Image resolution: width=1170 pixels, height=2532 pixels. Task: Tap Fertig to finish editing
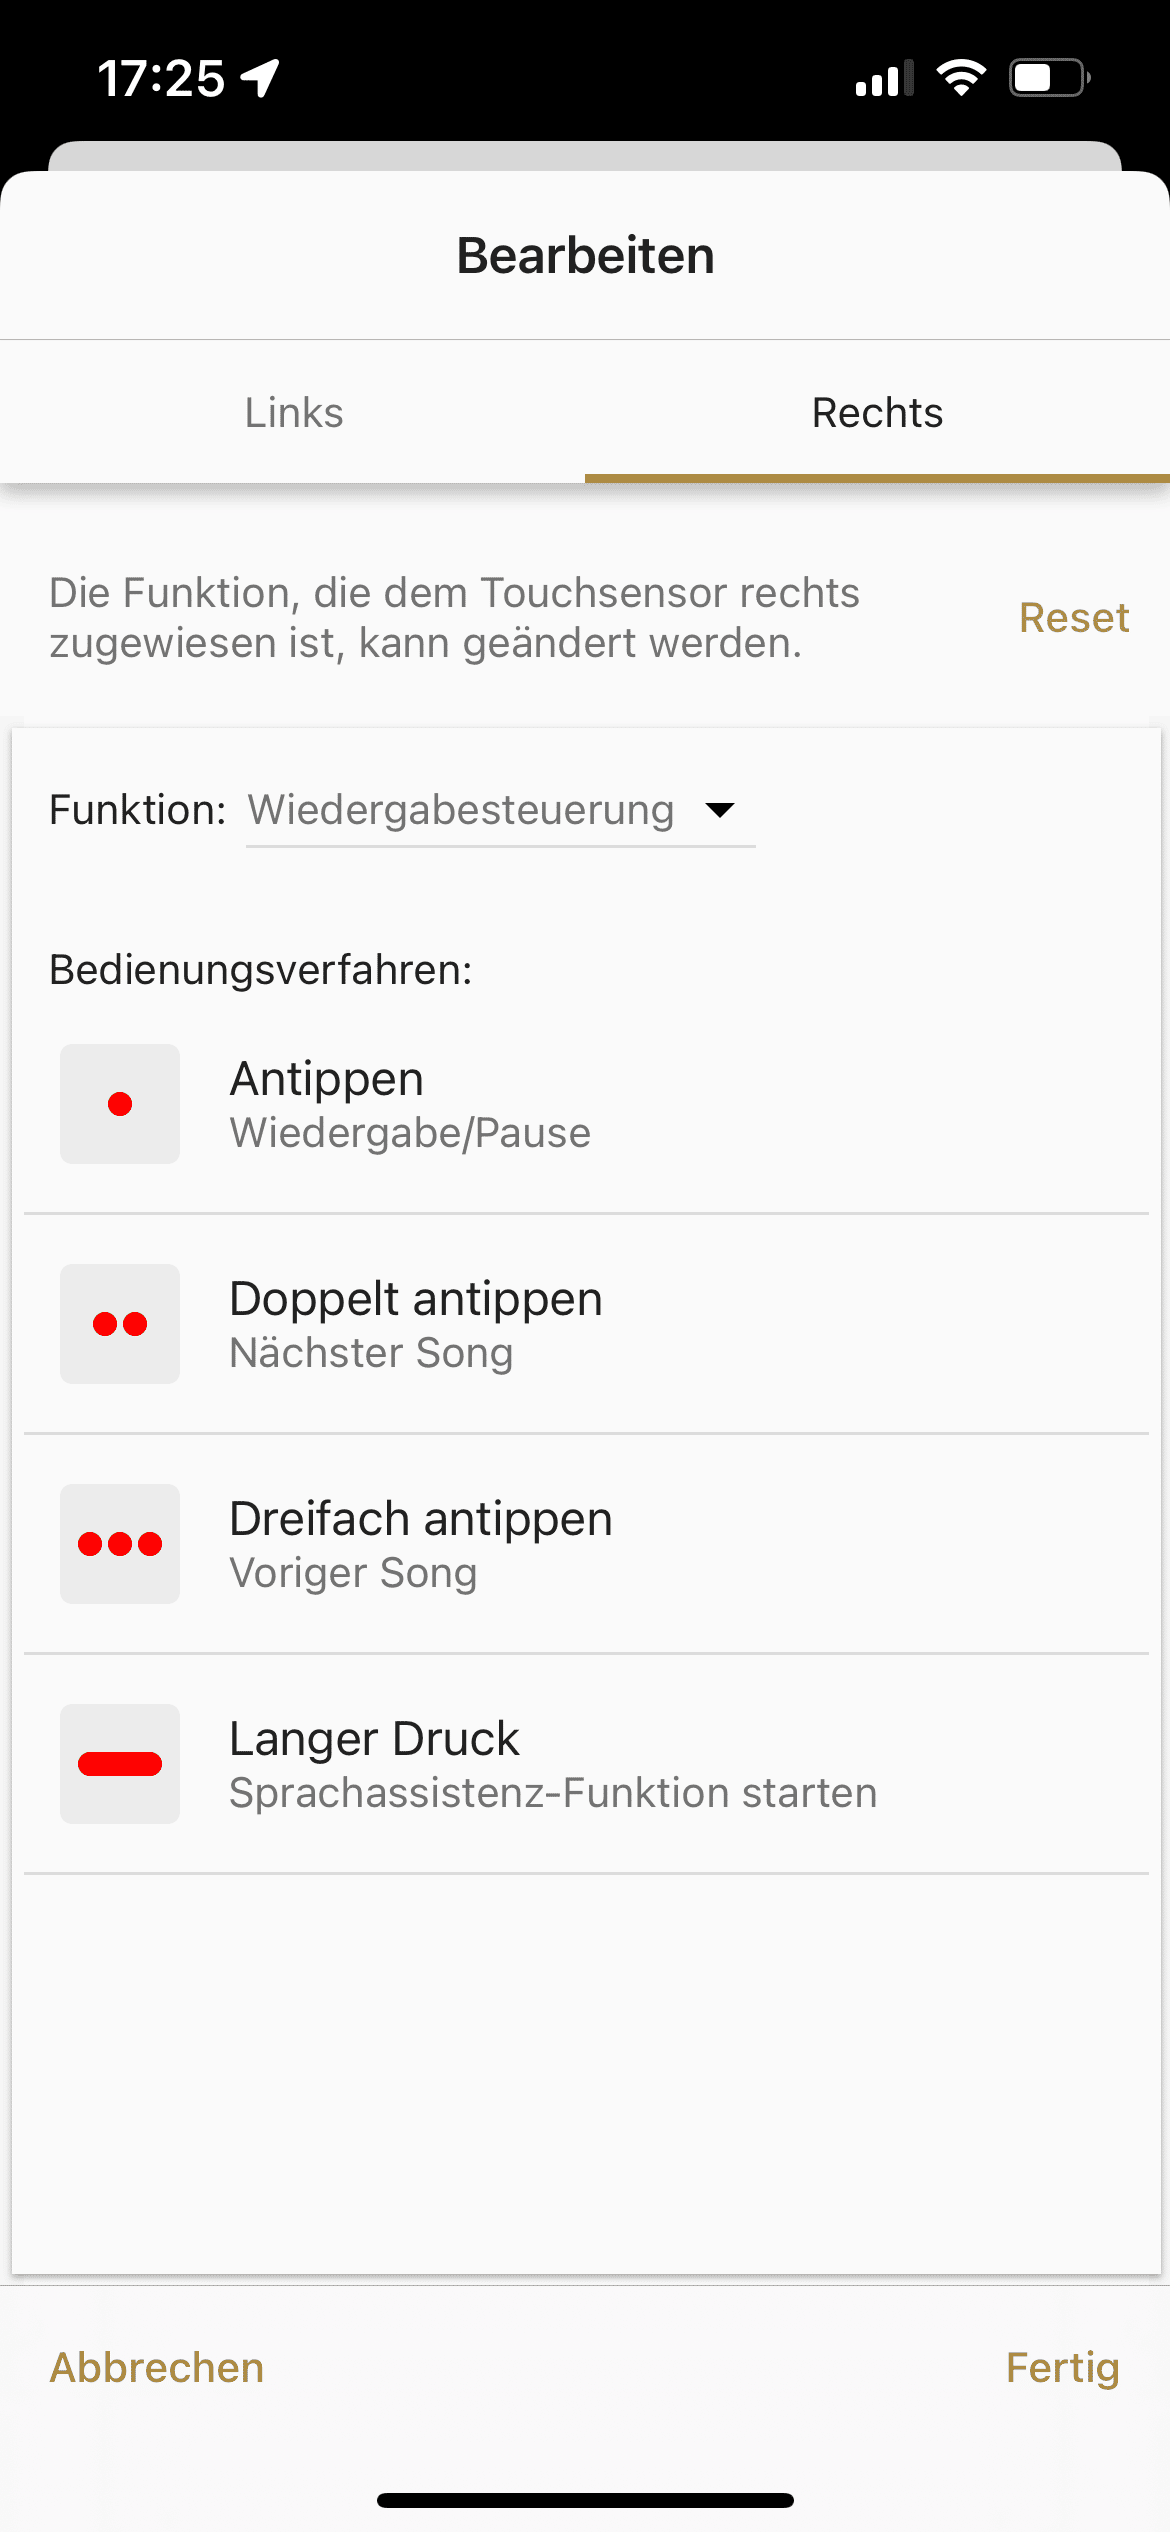coord(1062,2368)
